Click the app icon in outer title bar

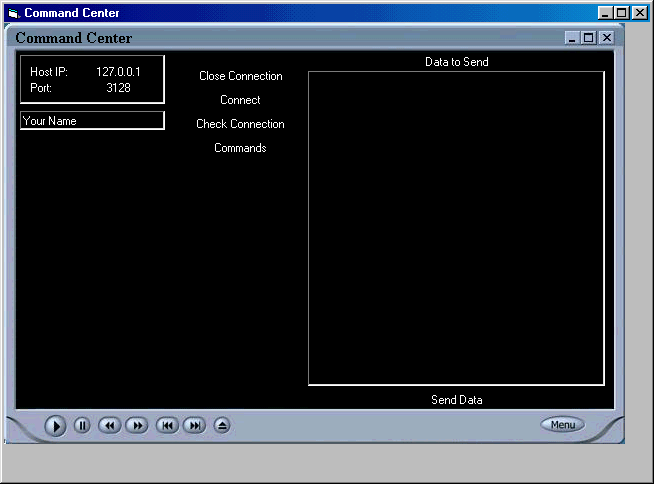coord(13,13)
